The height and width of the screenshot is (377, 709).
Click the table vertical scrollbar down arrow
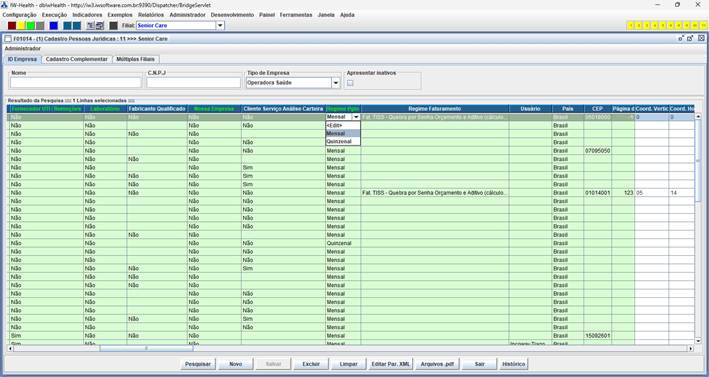(x=698, y=341)
